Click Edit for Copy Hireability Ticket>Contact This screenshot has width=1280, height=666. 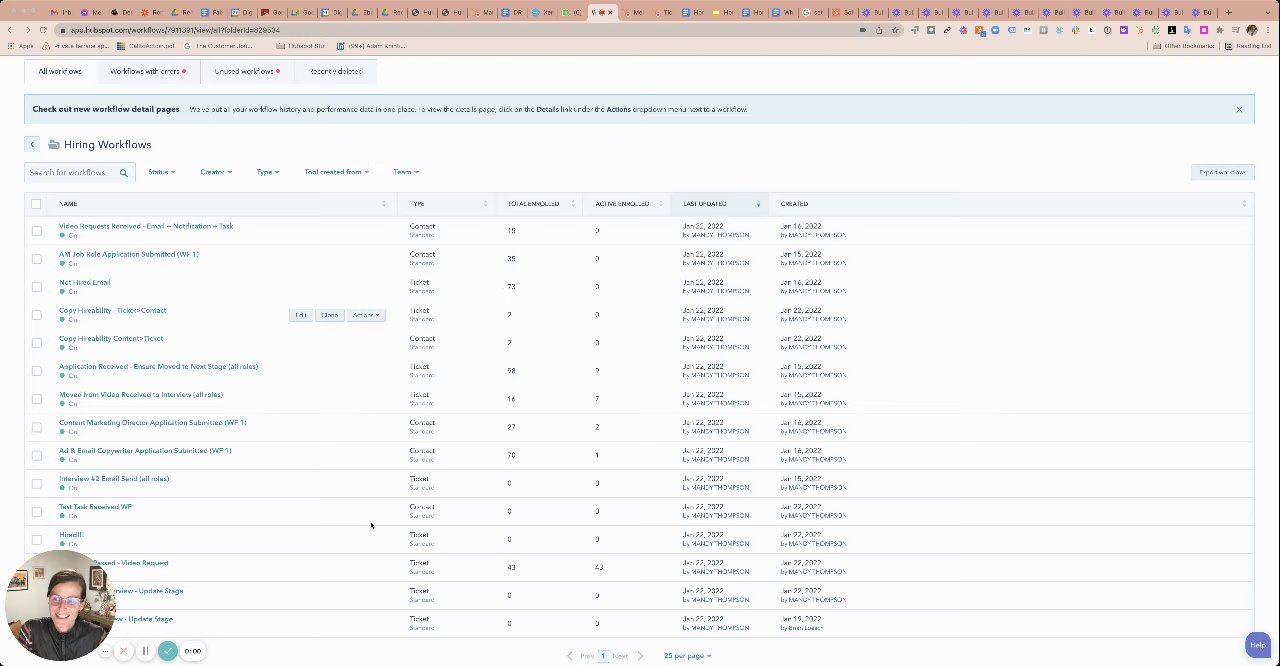pos(301,315)
